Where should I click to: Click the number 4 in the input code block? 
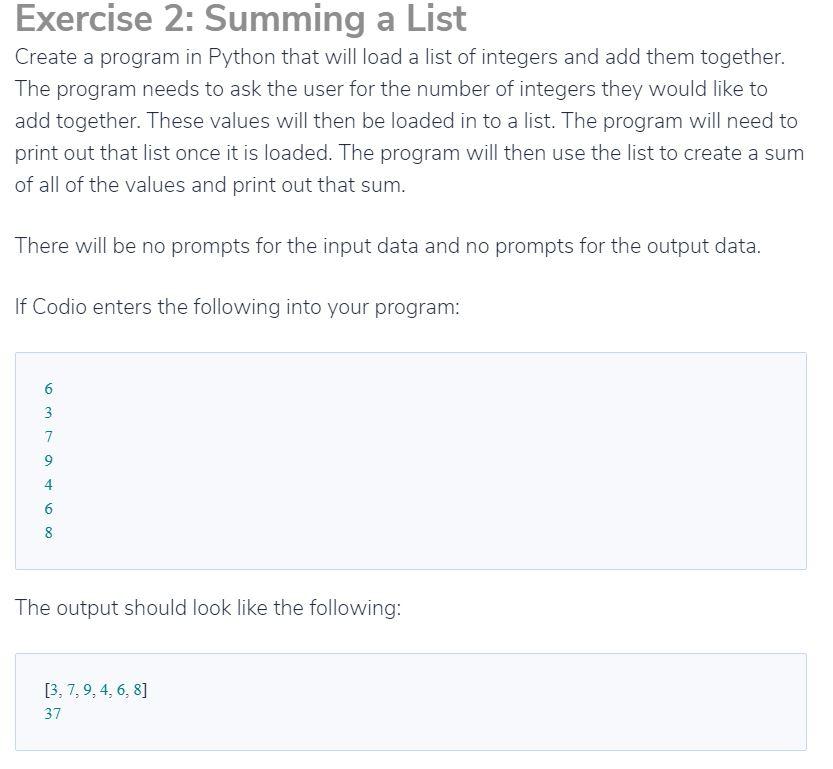(48, 484)
